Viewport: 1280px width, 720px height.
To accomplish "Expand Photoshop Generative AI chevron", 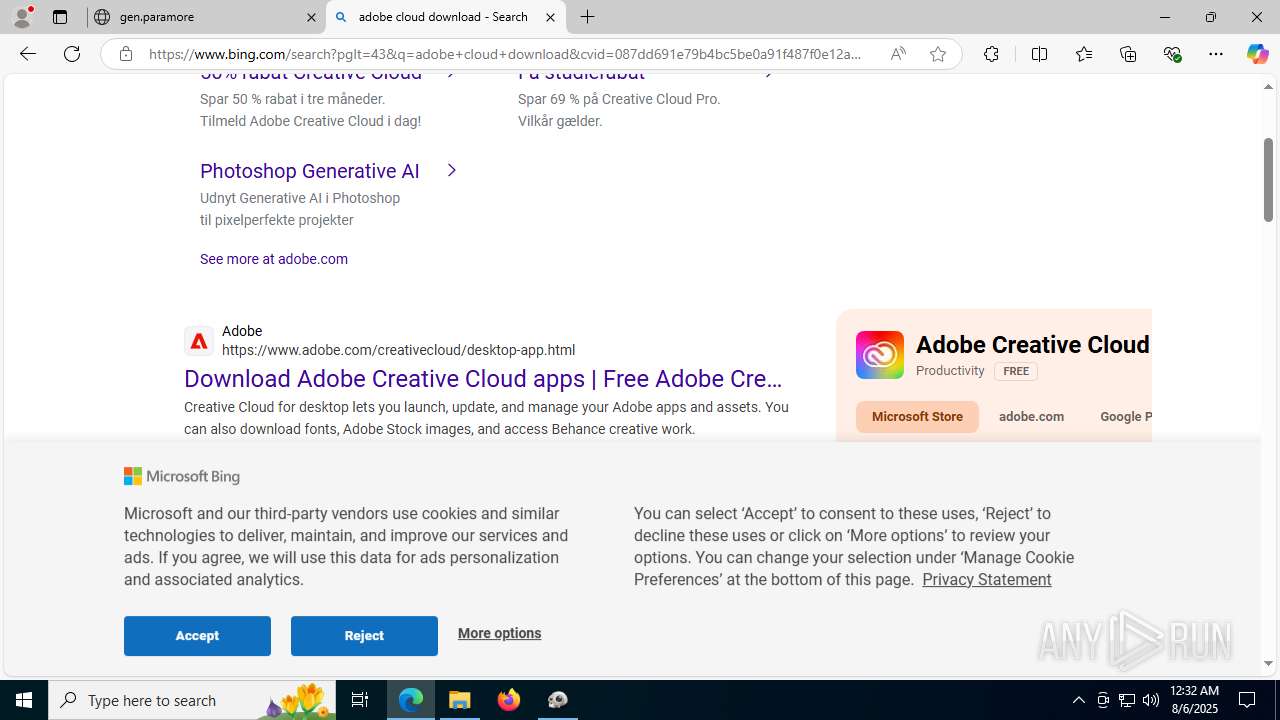I will click(451, 170).
